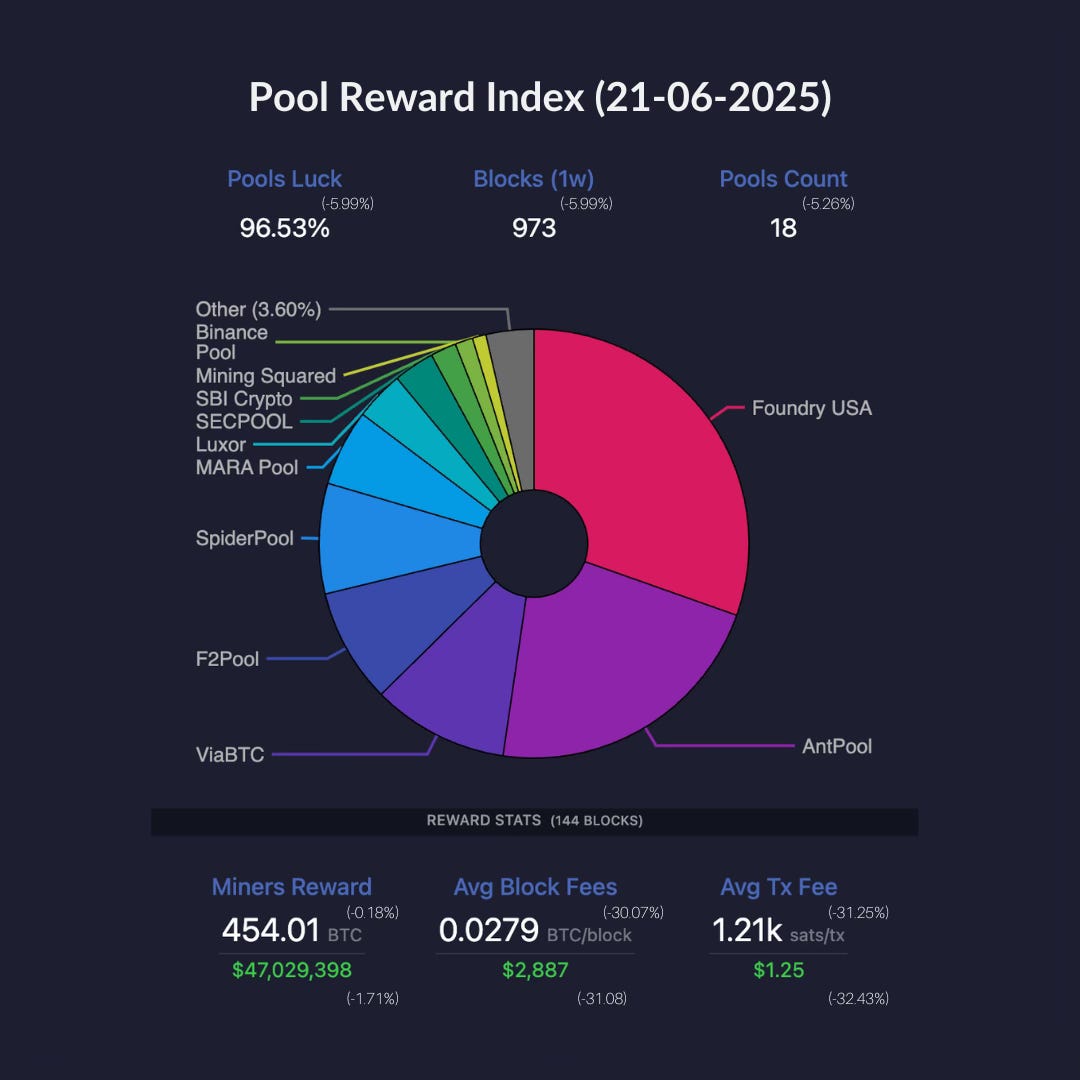Viewport: 1080px width, 1080px height.
Task: Click the '(-31.25%)' tx fee change
Action: point(858,913)
